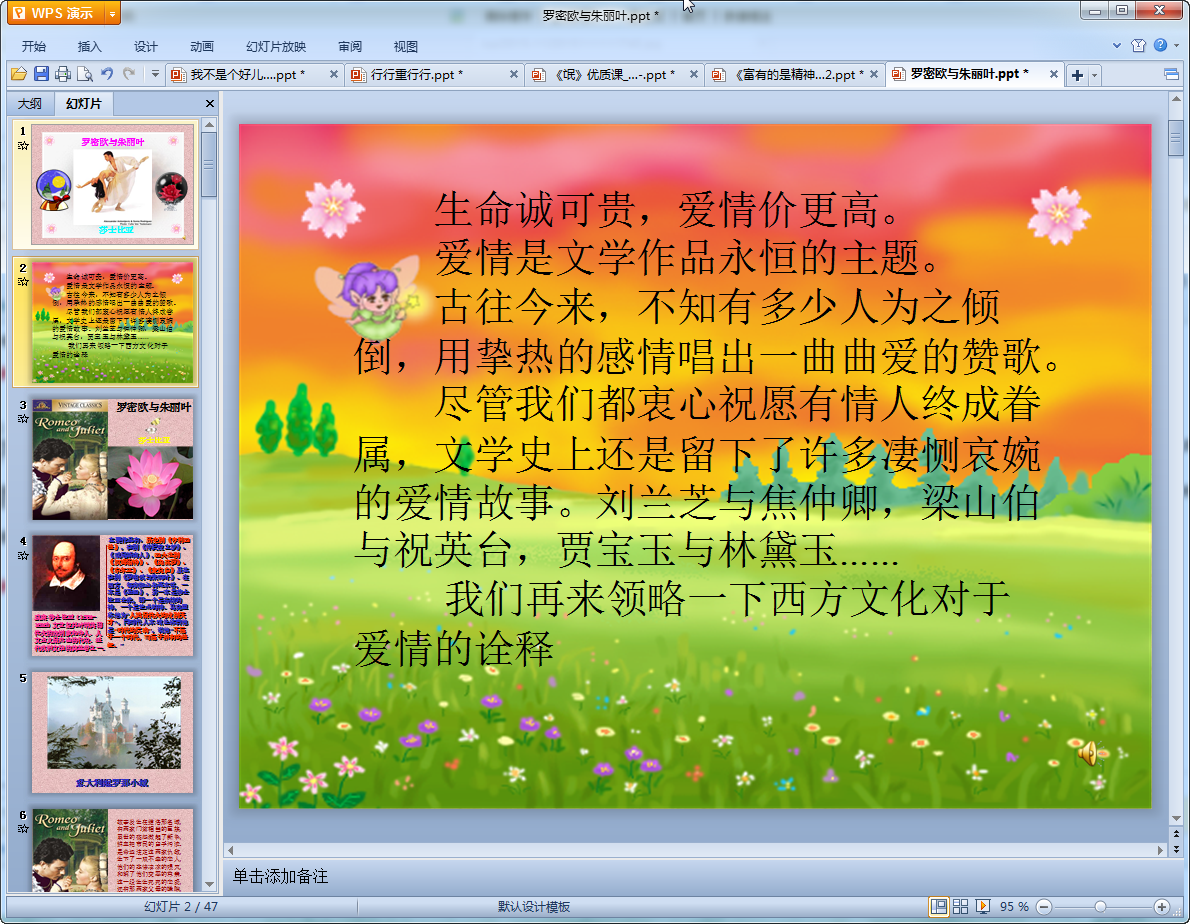
Task: Select slide 4 thumbnail with Shakespeare portrait
Action: pos(112,595)
